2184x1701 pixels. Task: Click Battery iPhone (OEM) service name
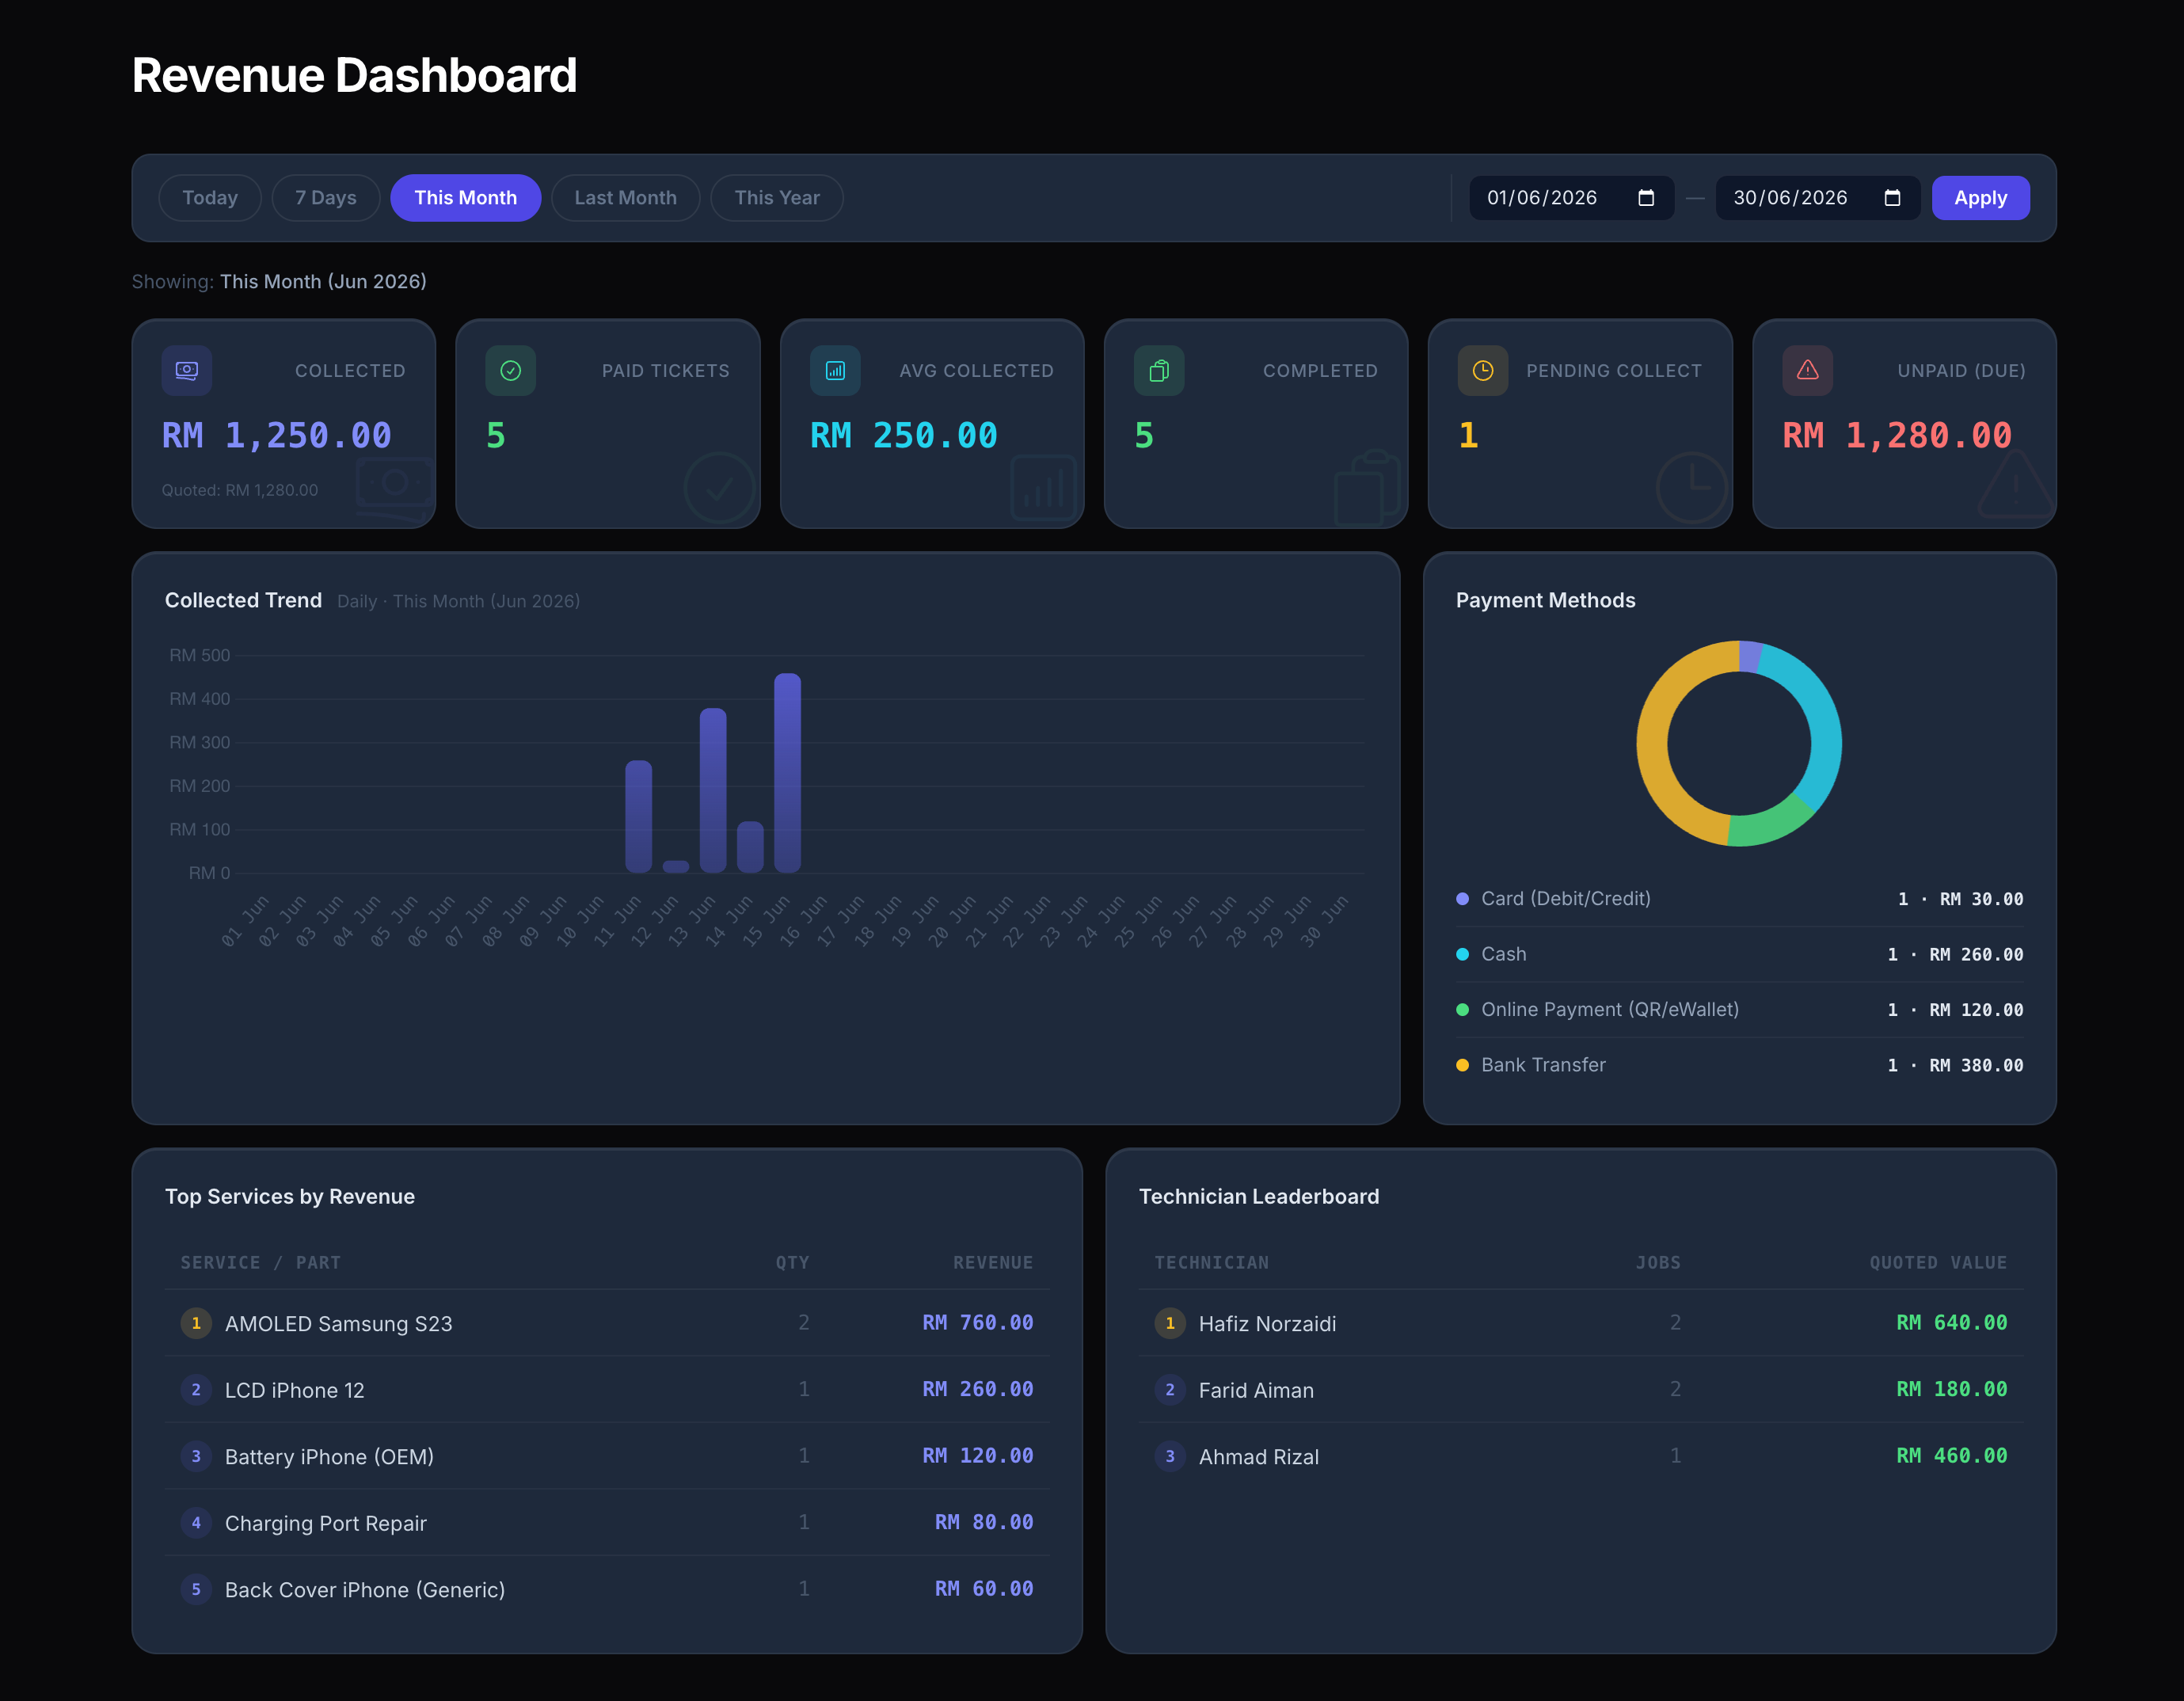330,1456
